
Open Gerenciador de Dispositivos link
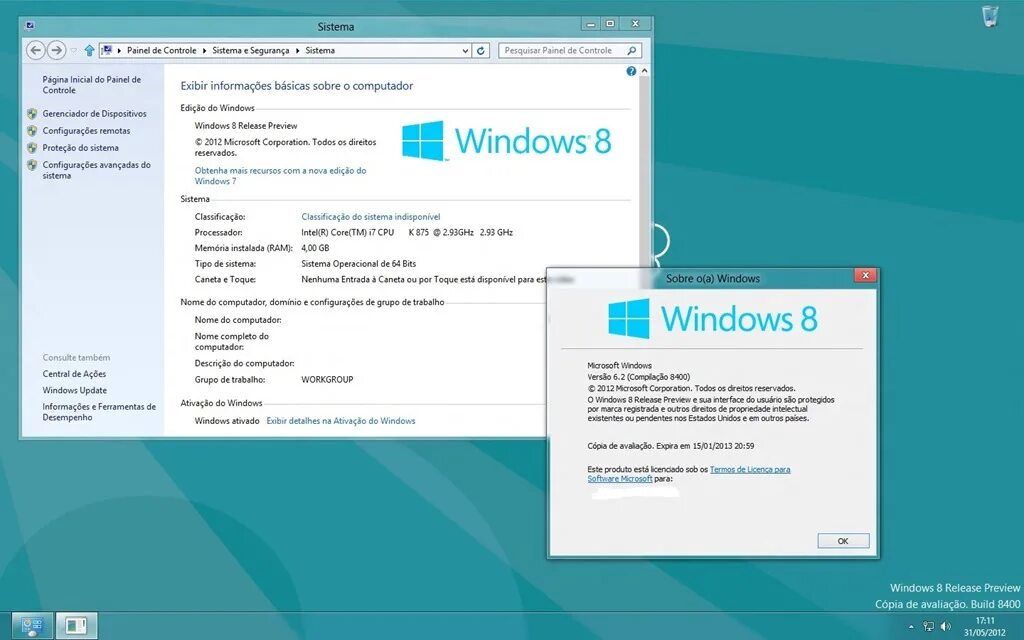(94, 114)
